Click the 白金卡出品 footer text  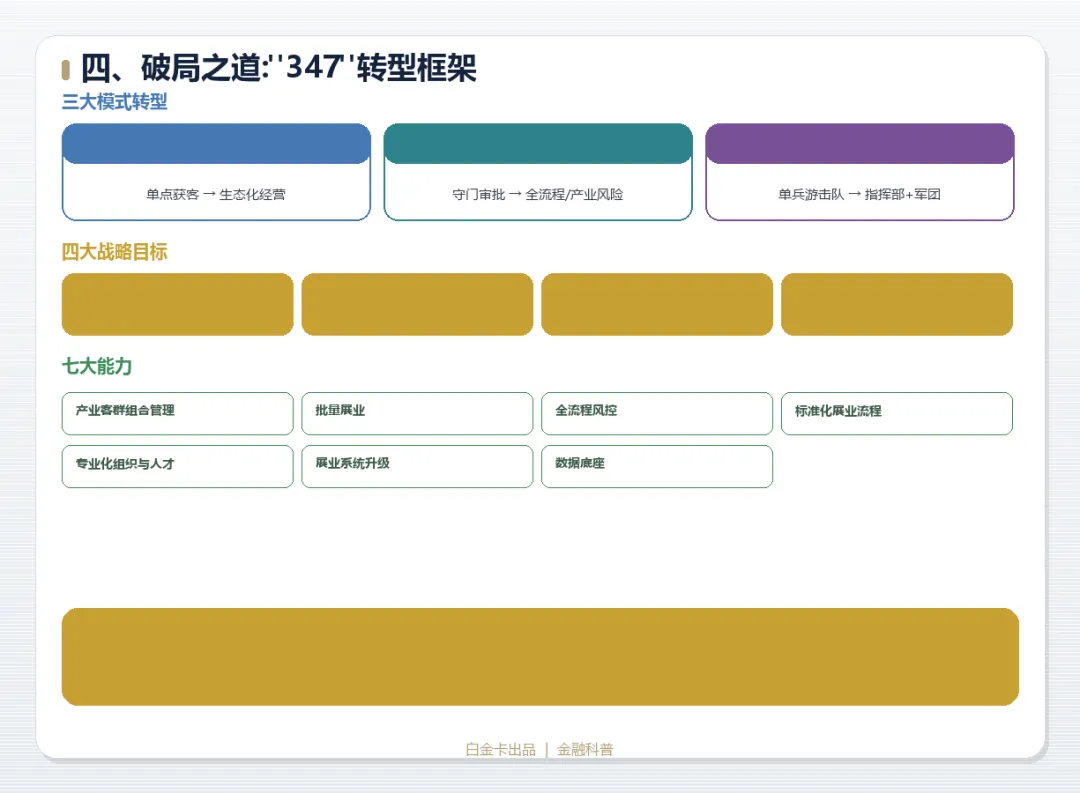pyautogui.click(x=501, y=750)
